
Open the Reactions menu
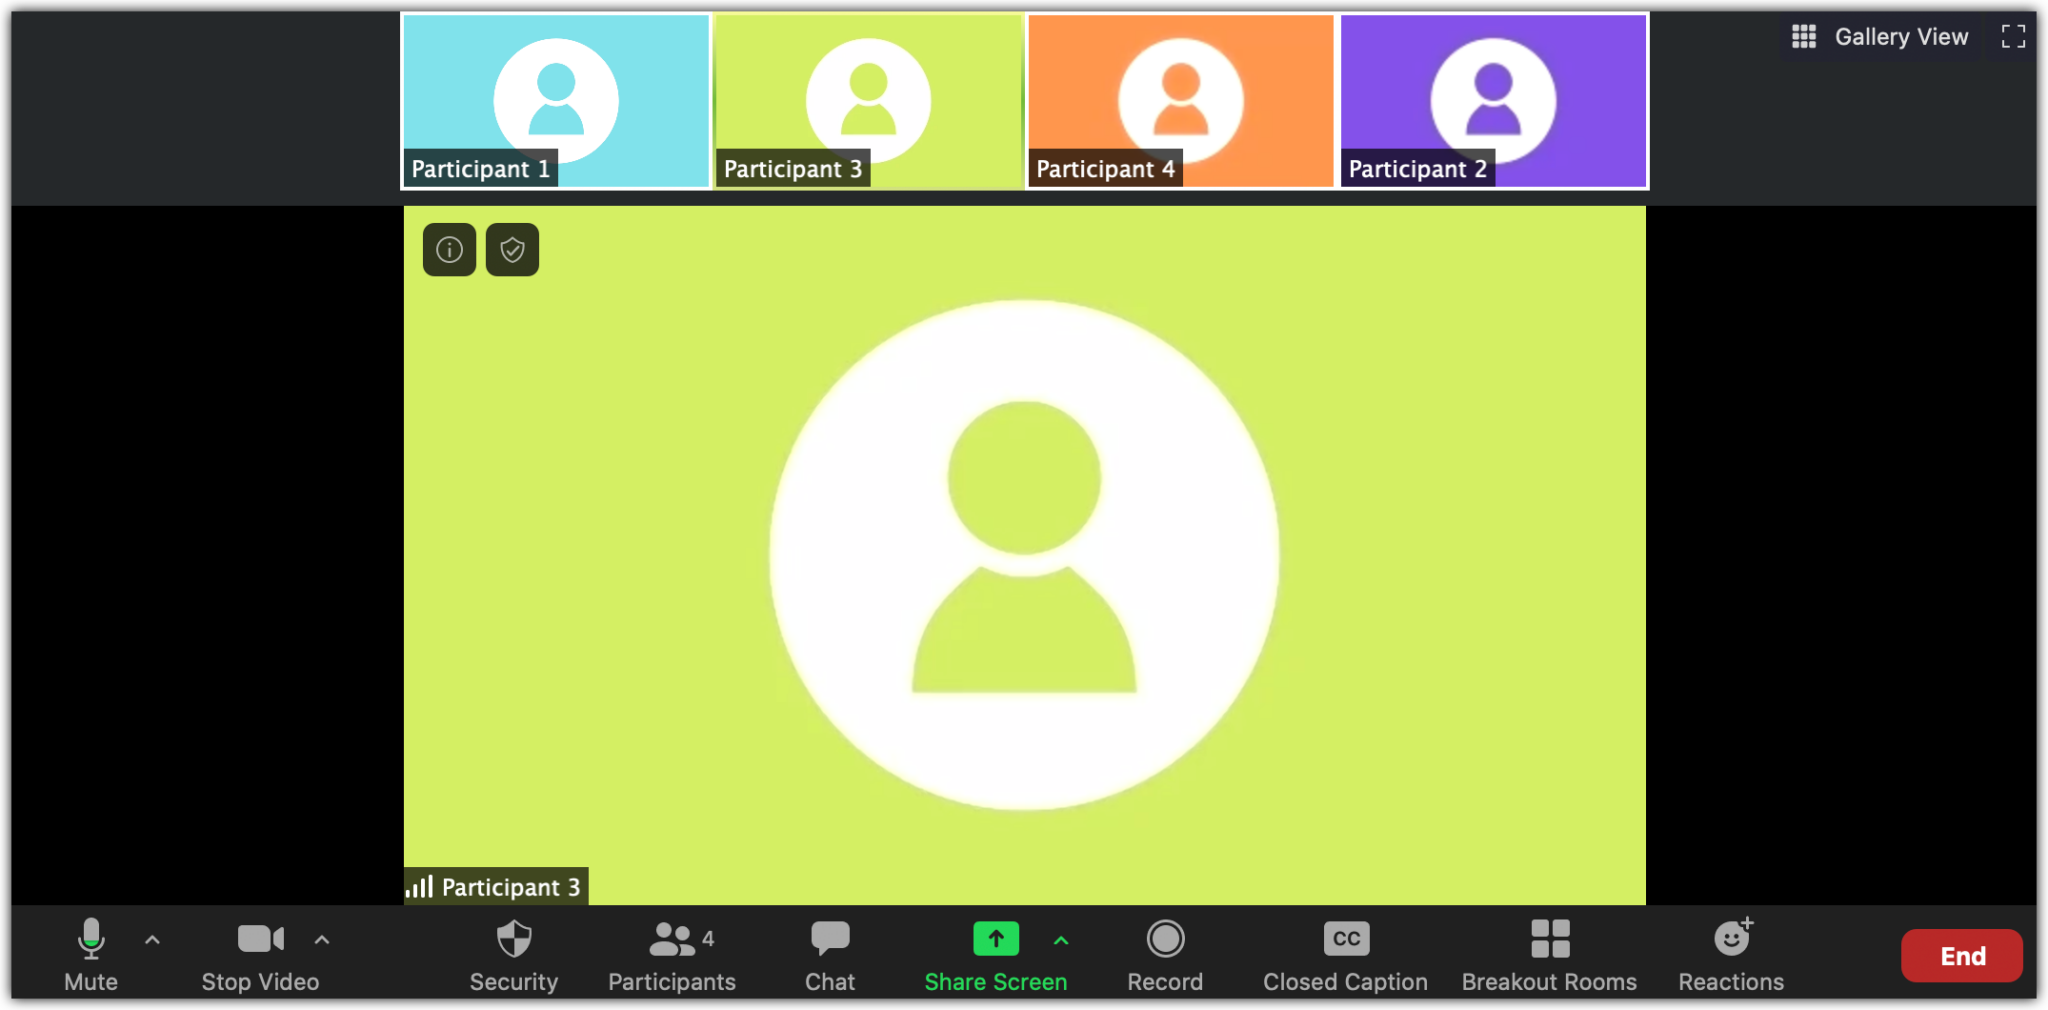point(1731,954)
